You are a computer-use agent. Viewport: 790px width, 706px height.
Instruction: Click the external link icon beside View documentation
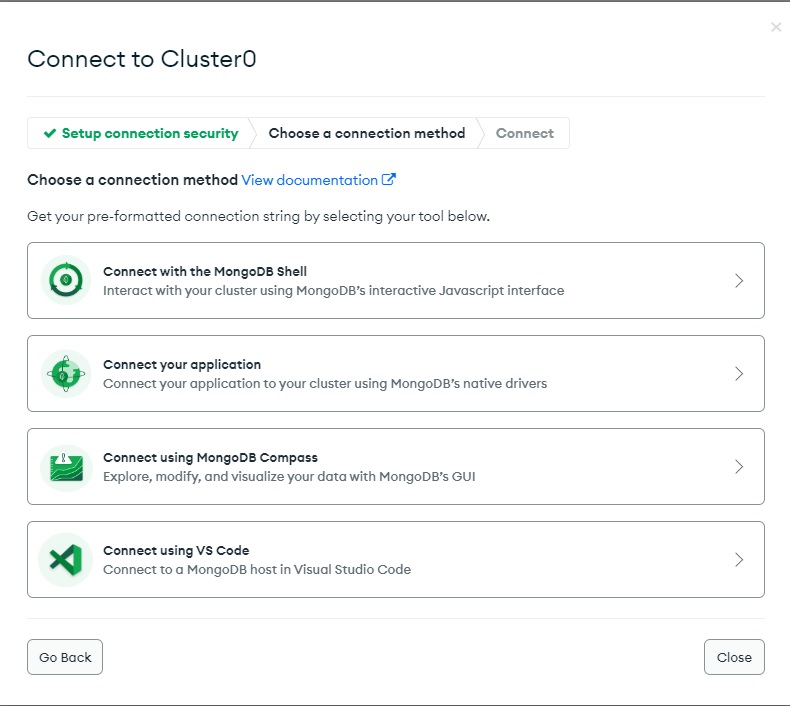[x=389, y=180]
